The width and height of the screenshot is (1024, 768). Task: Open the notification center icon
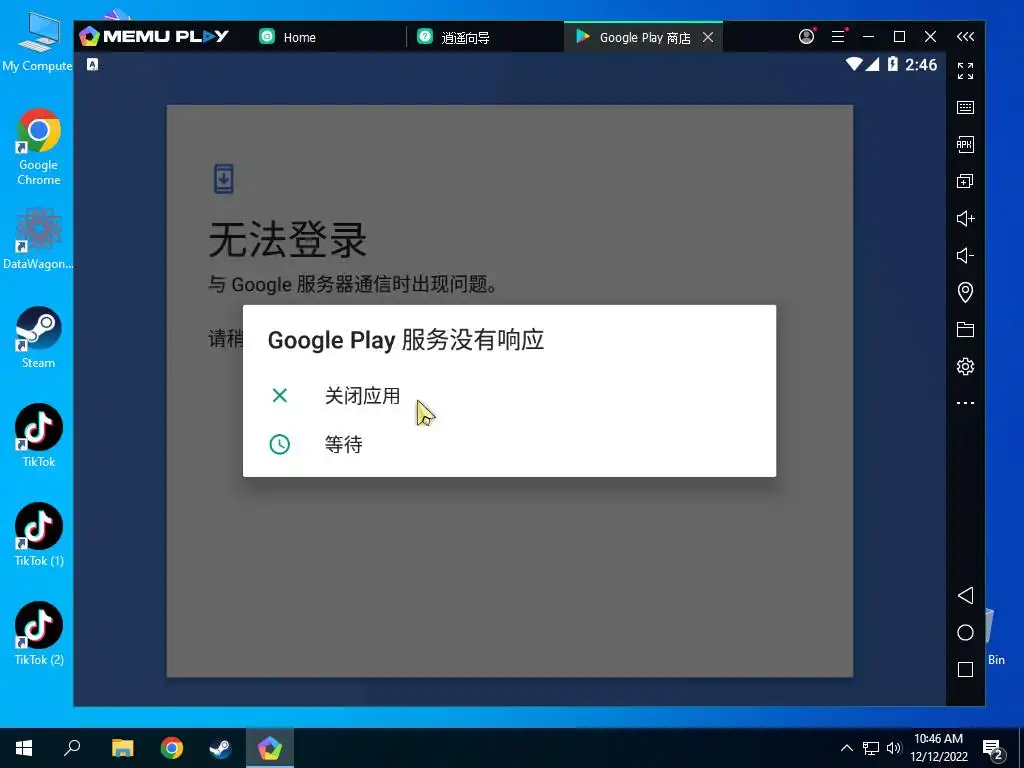pos(993,749)
